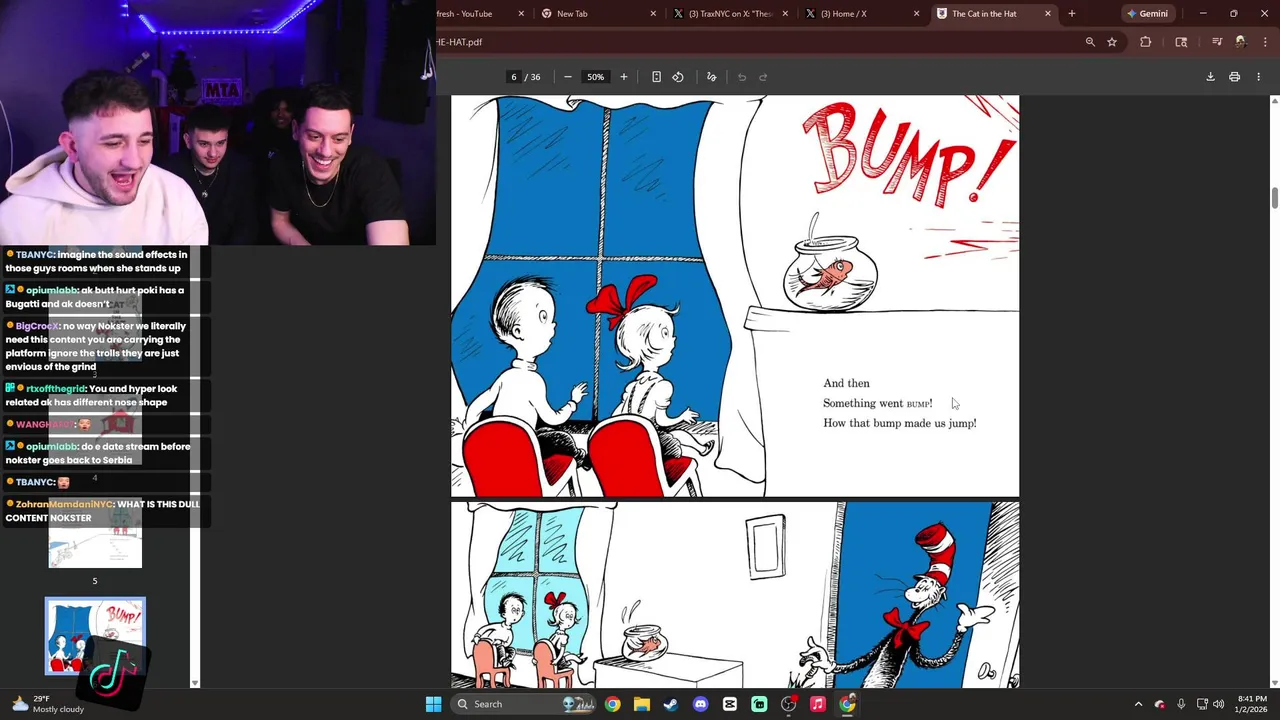This screenshot has width=1280, height=720.
Task: Open the media controls icon in Chrome toolbar
Action: (x=1217, y=42)
